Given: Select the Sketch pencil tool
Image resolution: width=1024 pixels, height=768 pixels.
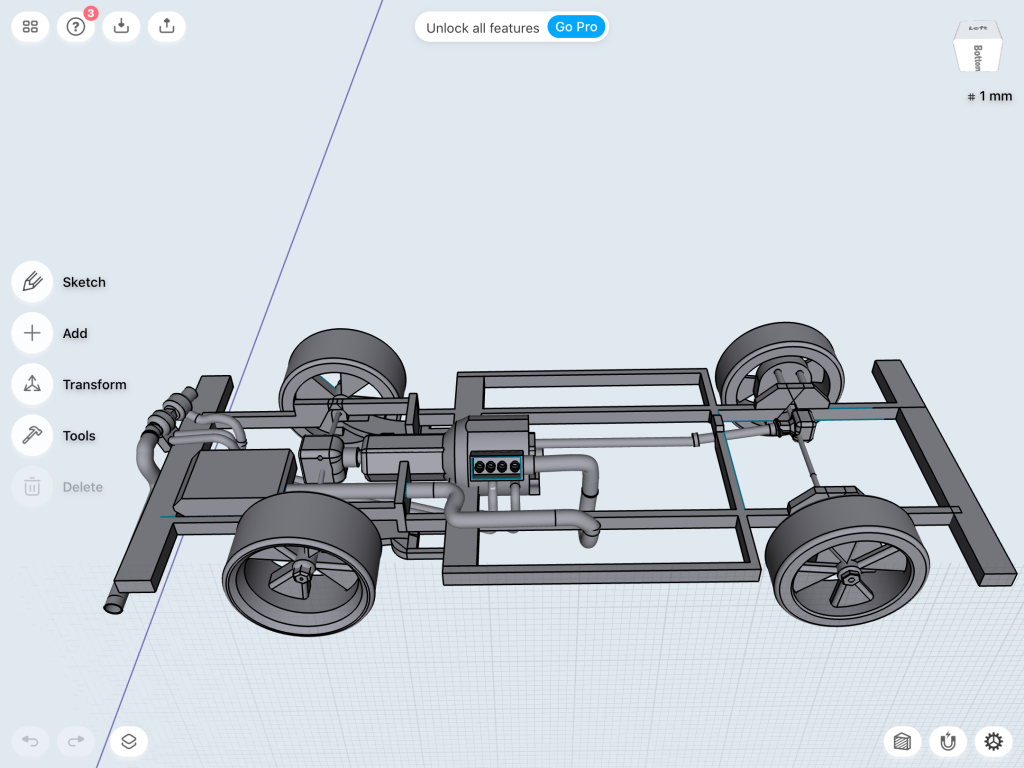Looking at the screenshot, I should click(x=32, y=282).
